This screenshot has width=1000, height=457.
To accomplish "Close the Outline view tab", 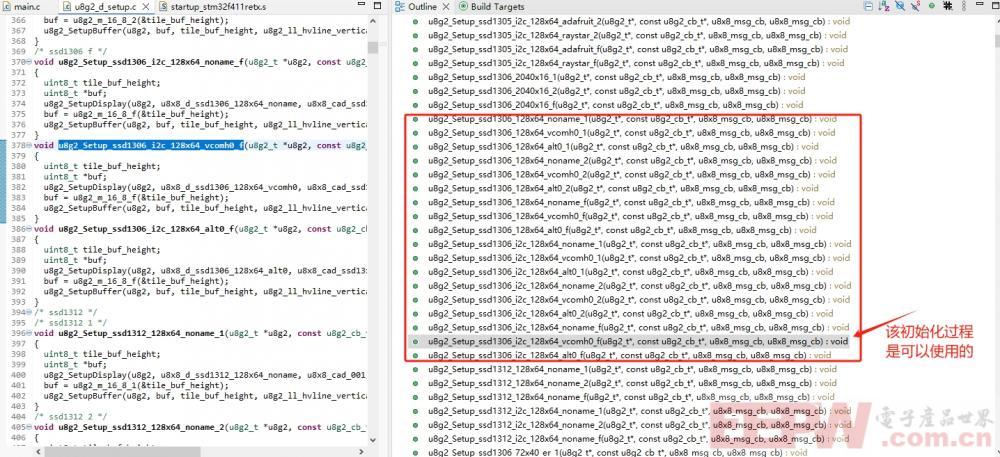I will 445,6.
